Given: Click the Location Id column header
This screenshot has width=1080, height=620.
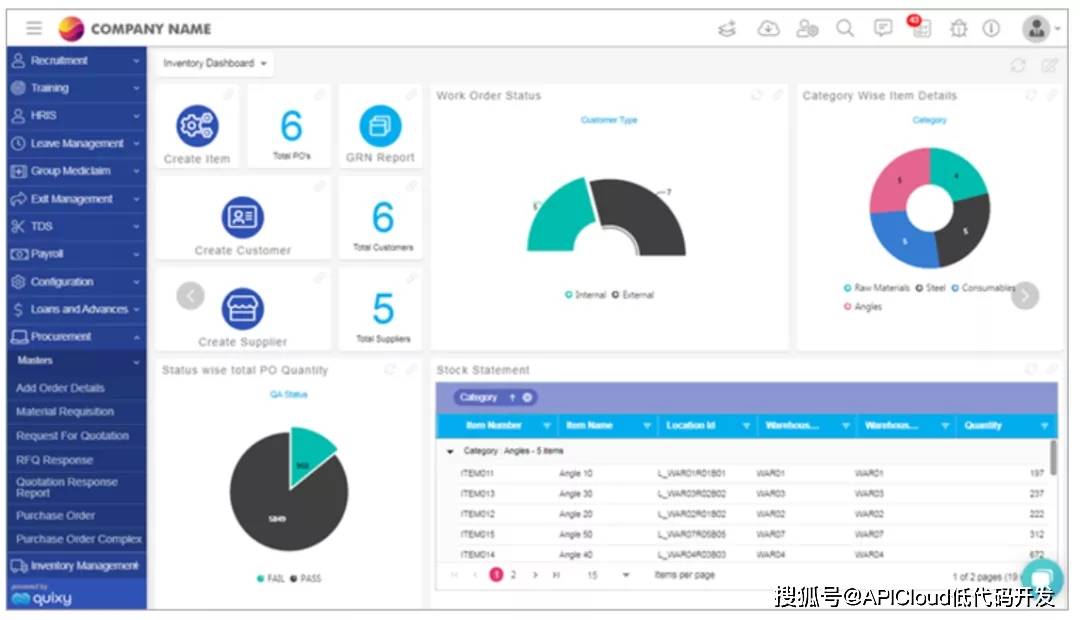Looking at the screenshot, I should coord(691,426).
